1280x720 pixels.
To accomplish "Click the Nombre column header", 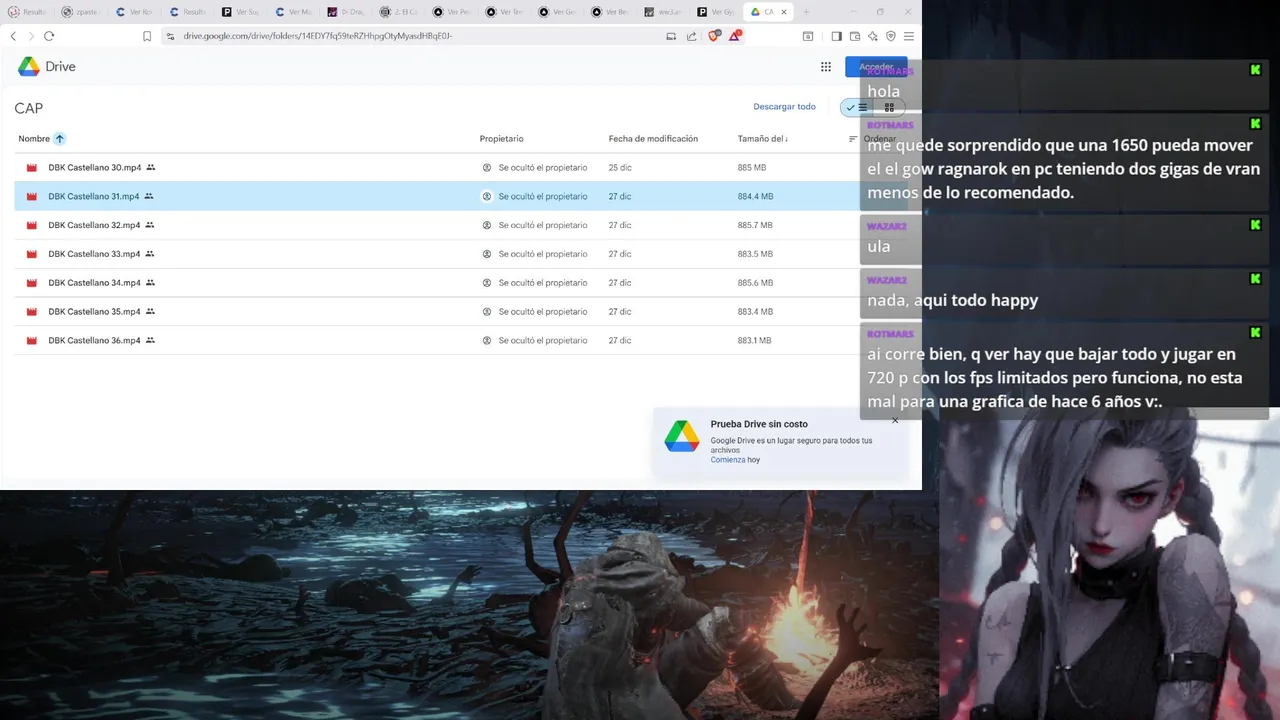I will [34, 139].
